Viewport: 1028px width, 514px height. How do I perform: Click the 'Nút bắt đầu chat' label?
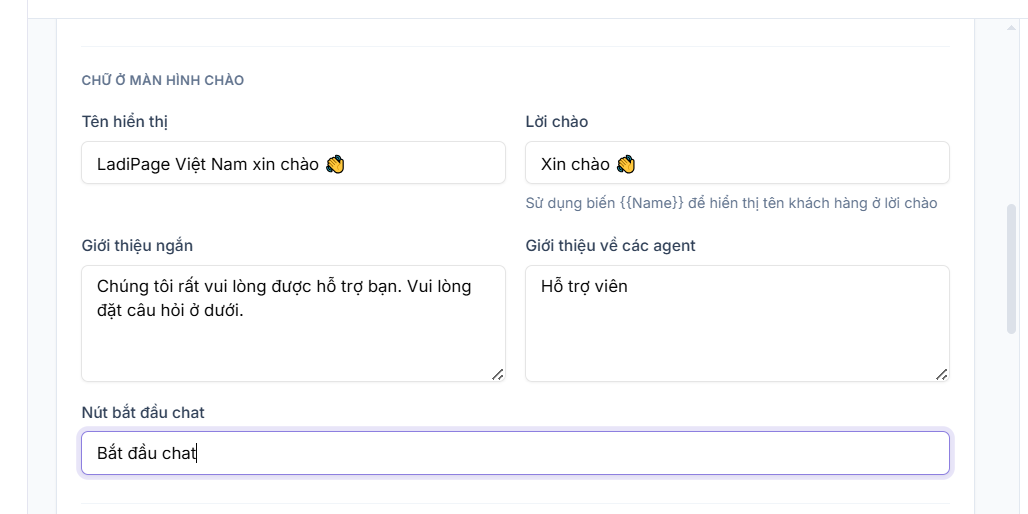coord(143,412)
